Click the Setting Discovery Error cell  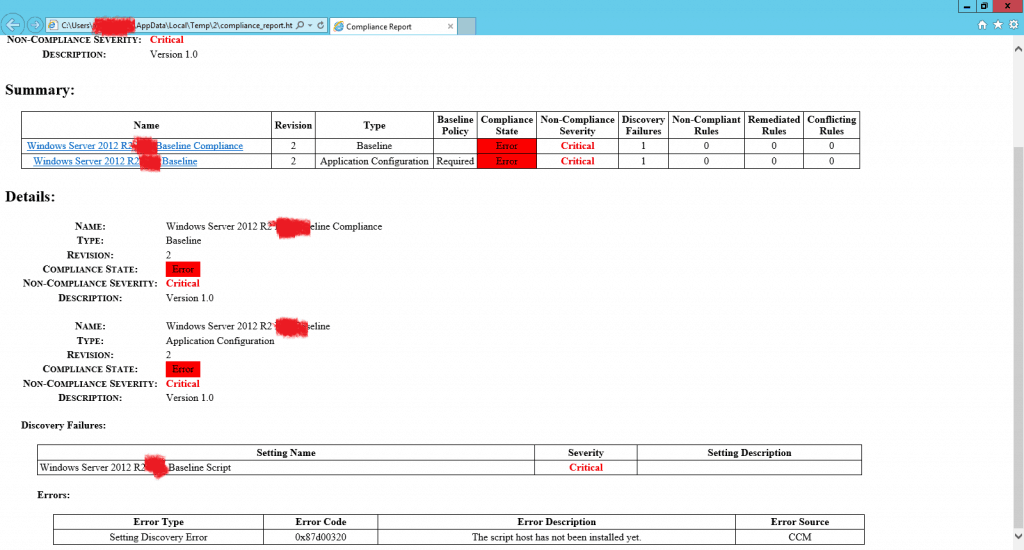coord(158,538)
